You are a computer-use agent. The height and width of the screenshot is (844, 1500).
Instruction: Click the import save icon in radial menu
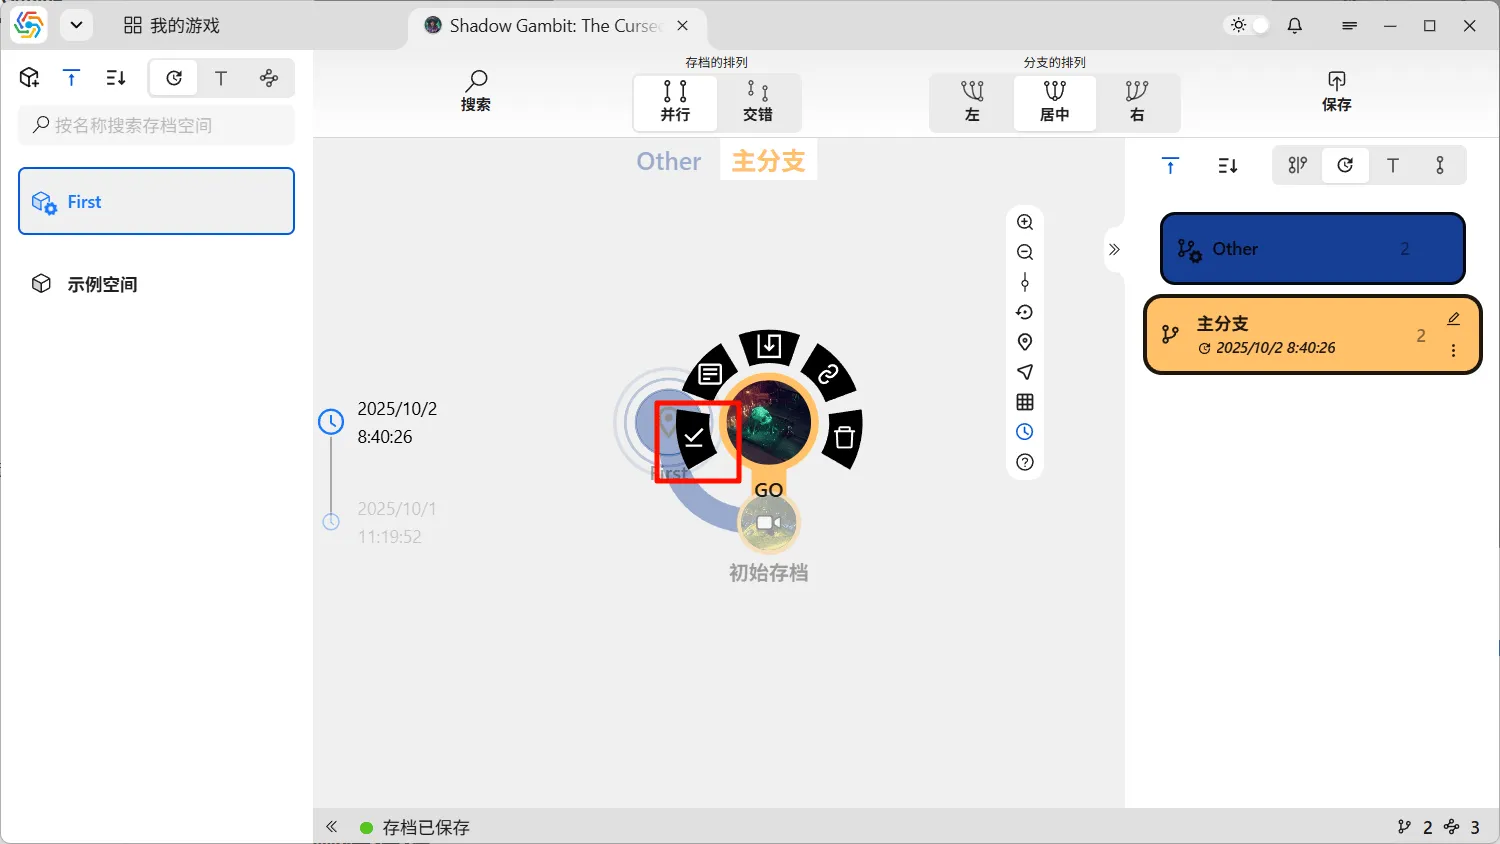click(x=769, y=346)
